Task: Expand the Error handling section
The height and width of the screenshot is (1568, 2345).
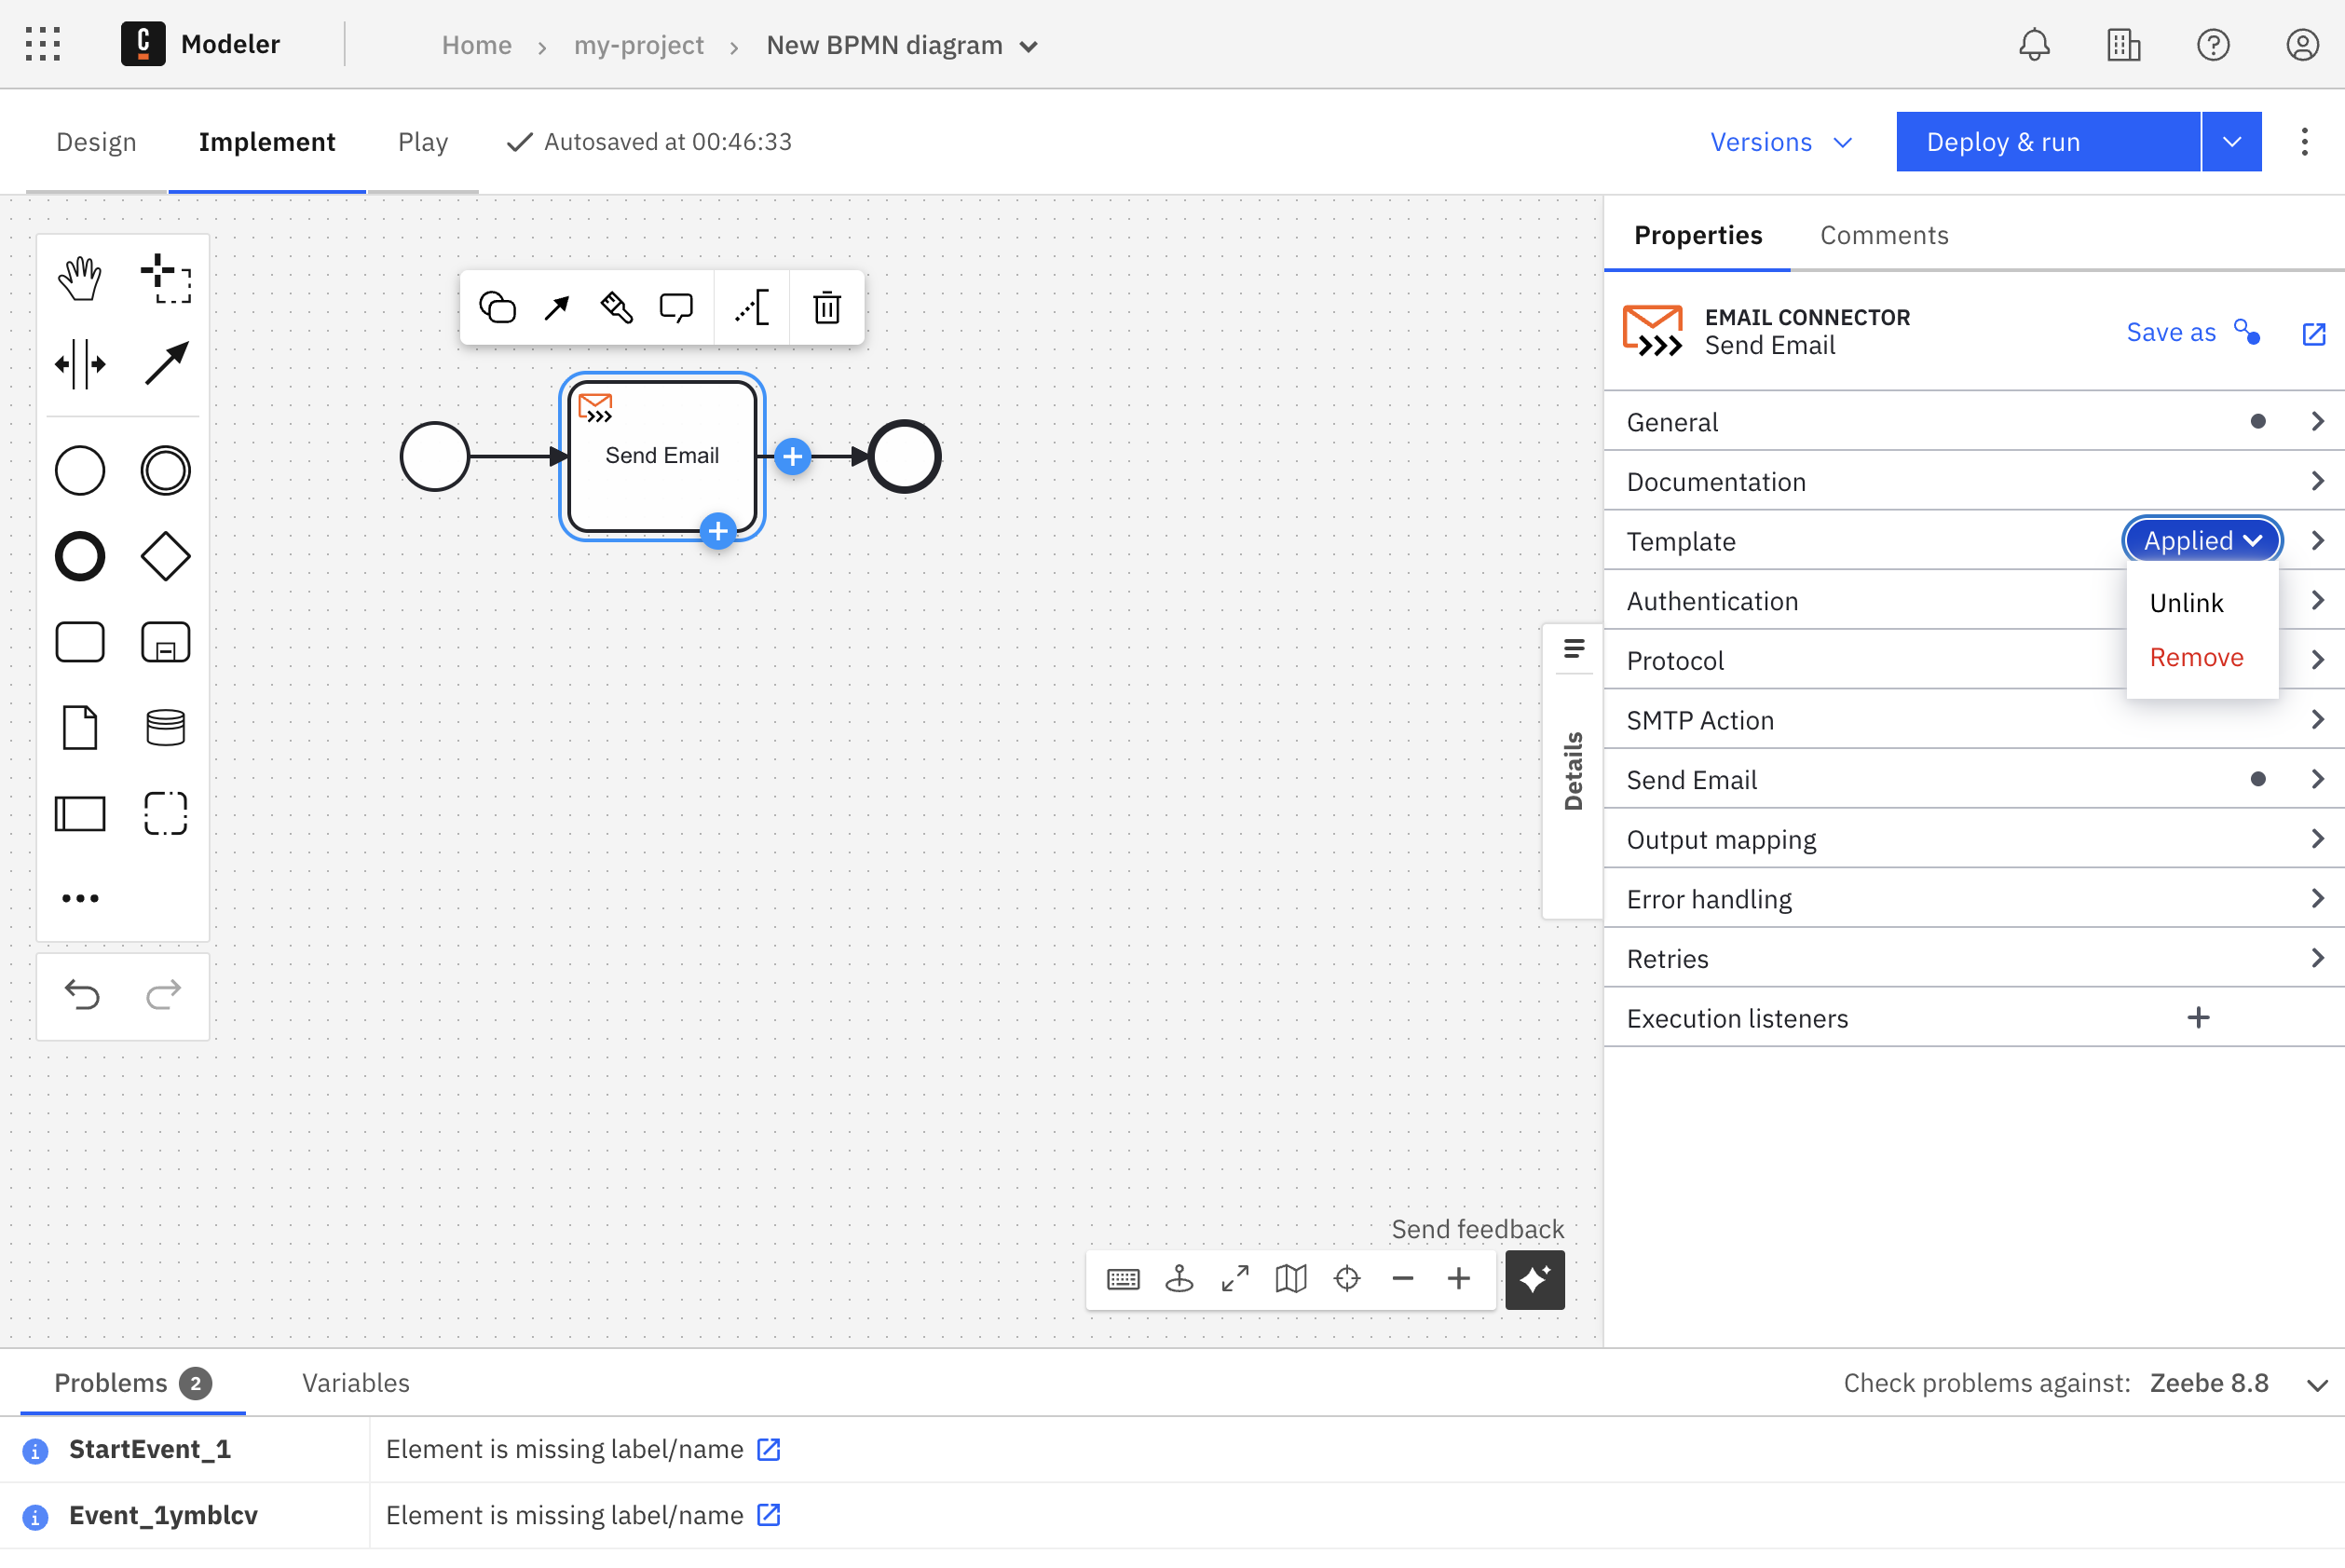Action: (1974, 899)
